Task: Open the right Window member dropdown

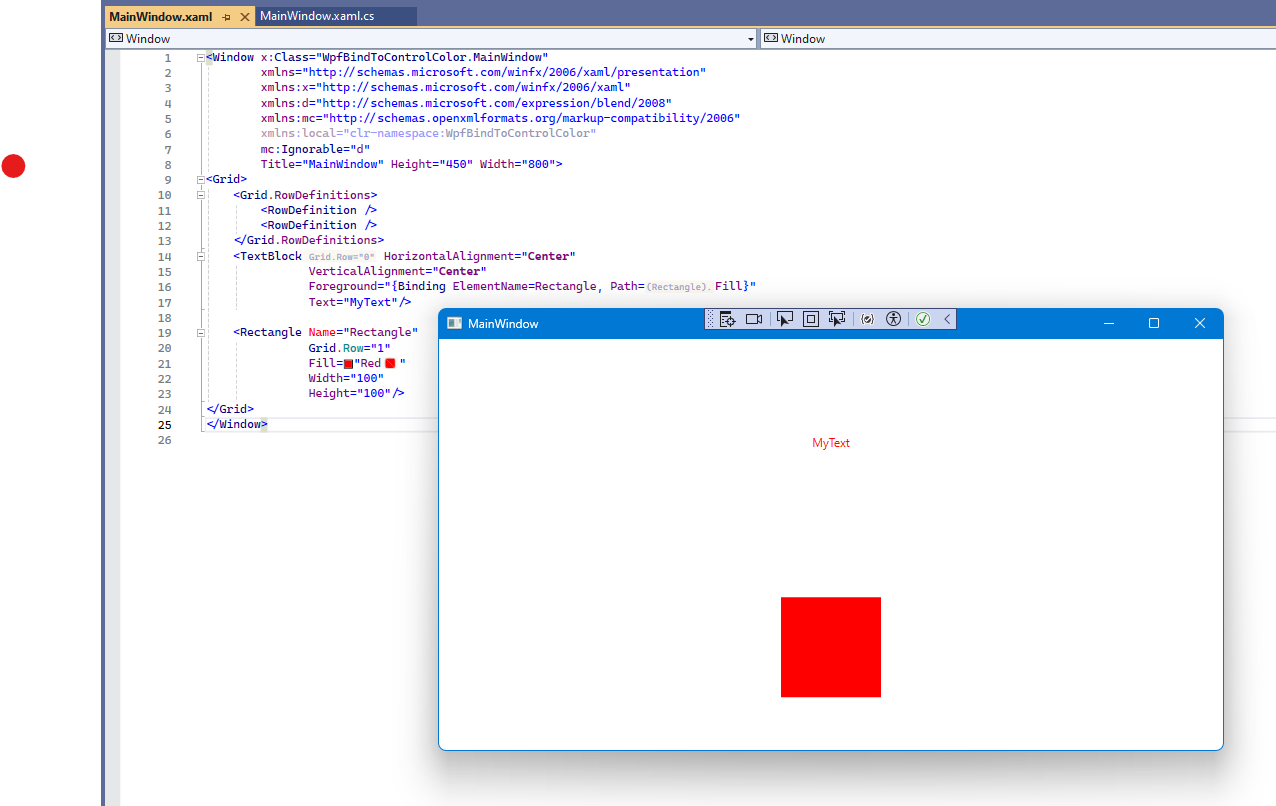Action: click(x=1018, y=39)
